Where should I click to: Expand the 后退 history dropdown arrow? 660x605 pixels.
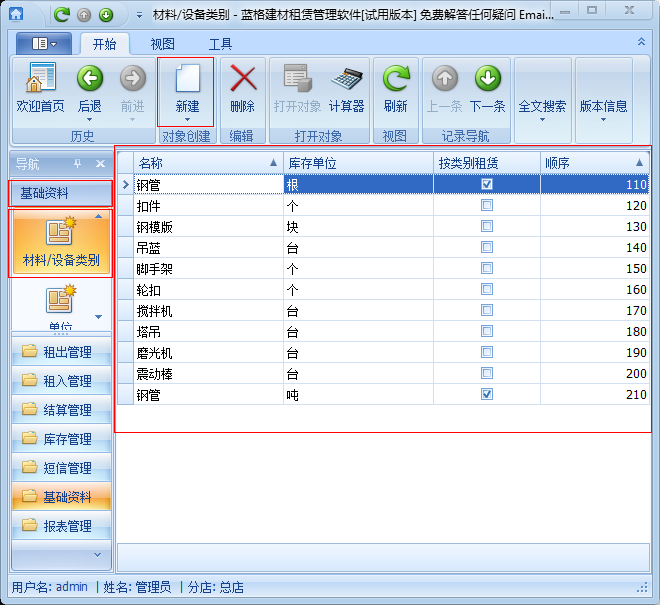click(90, 120)
